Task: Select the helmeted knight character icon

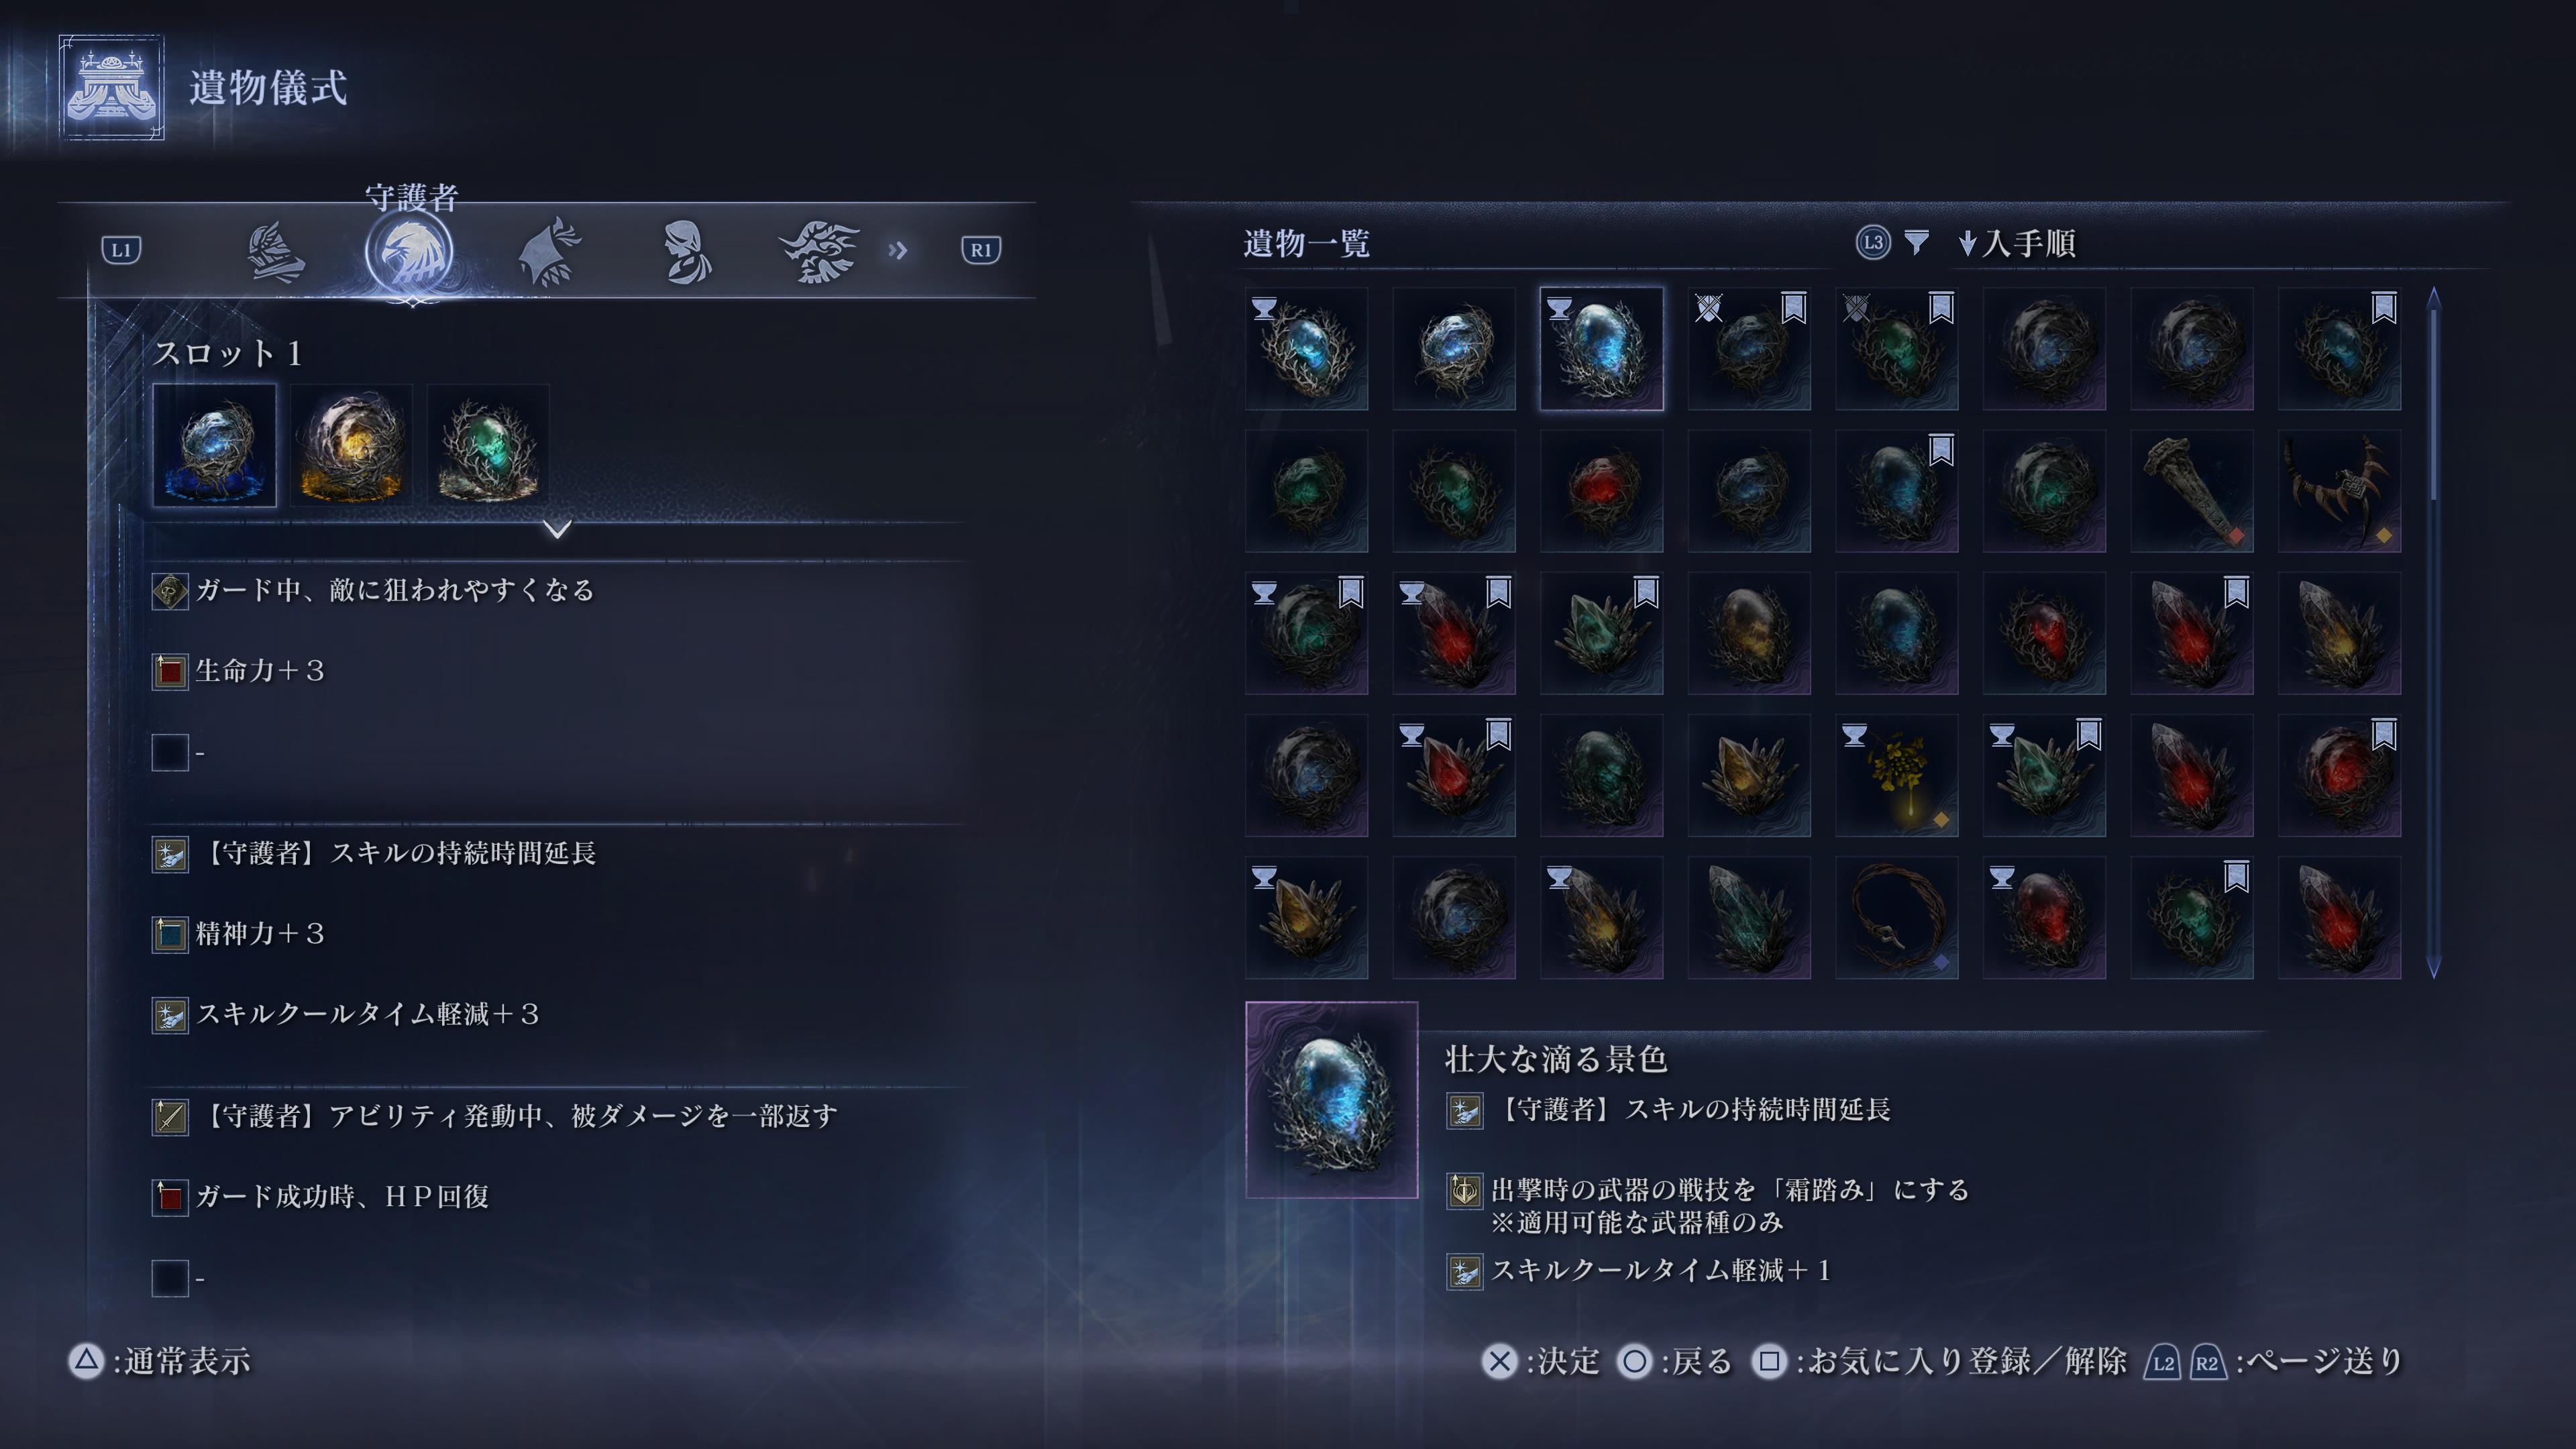Action: pos(275,251)
